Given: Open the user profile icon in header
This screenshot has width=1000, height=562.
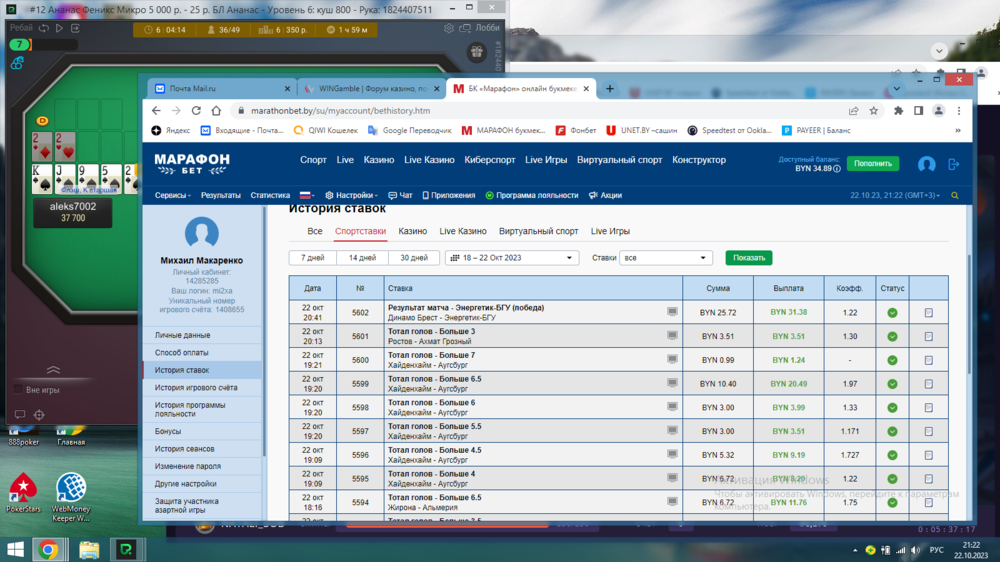Looking at the screenshot, I should coord(926,164).
